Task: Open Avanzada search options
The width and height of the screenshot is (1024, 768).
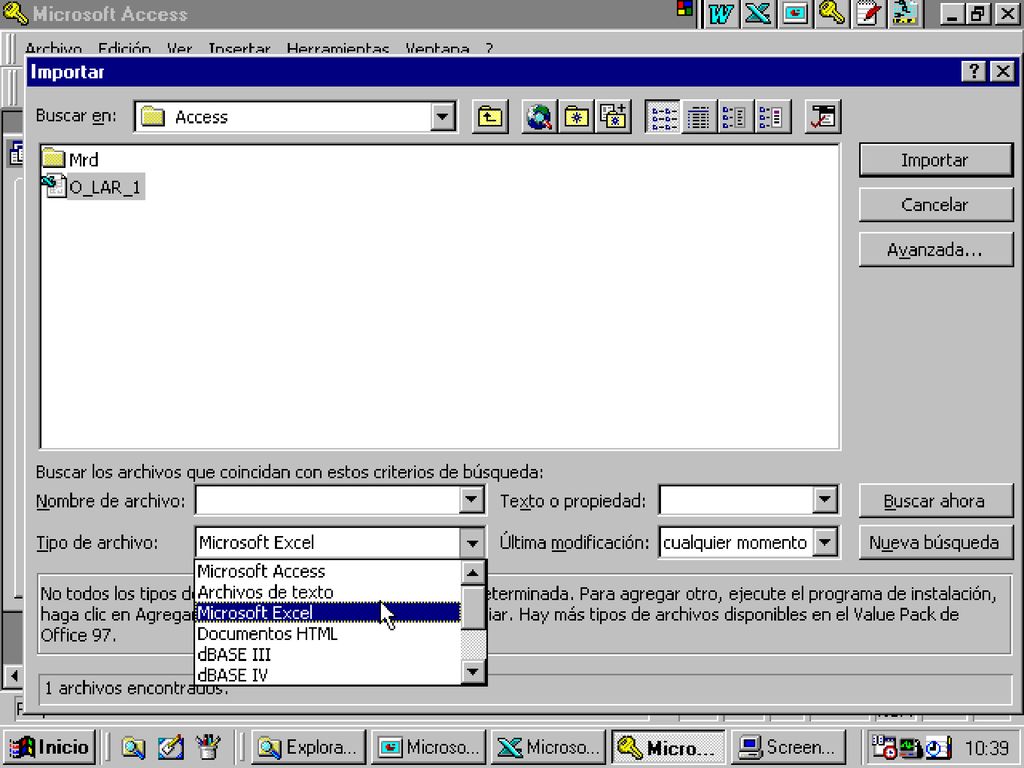Action: point(935,250)
